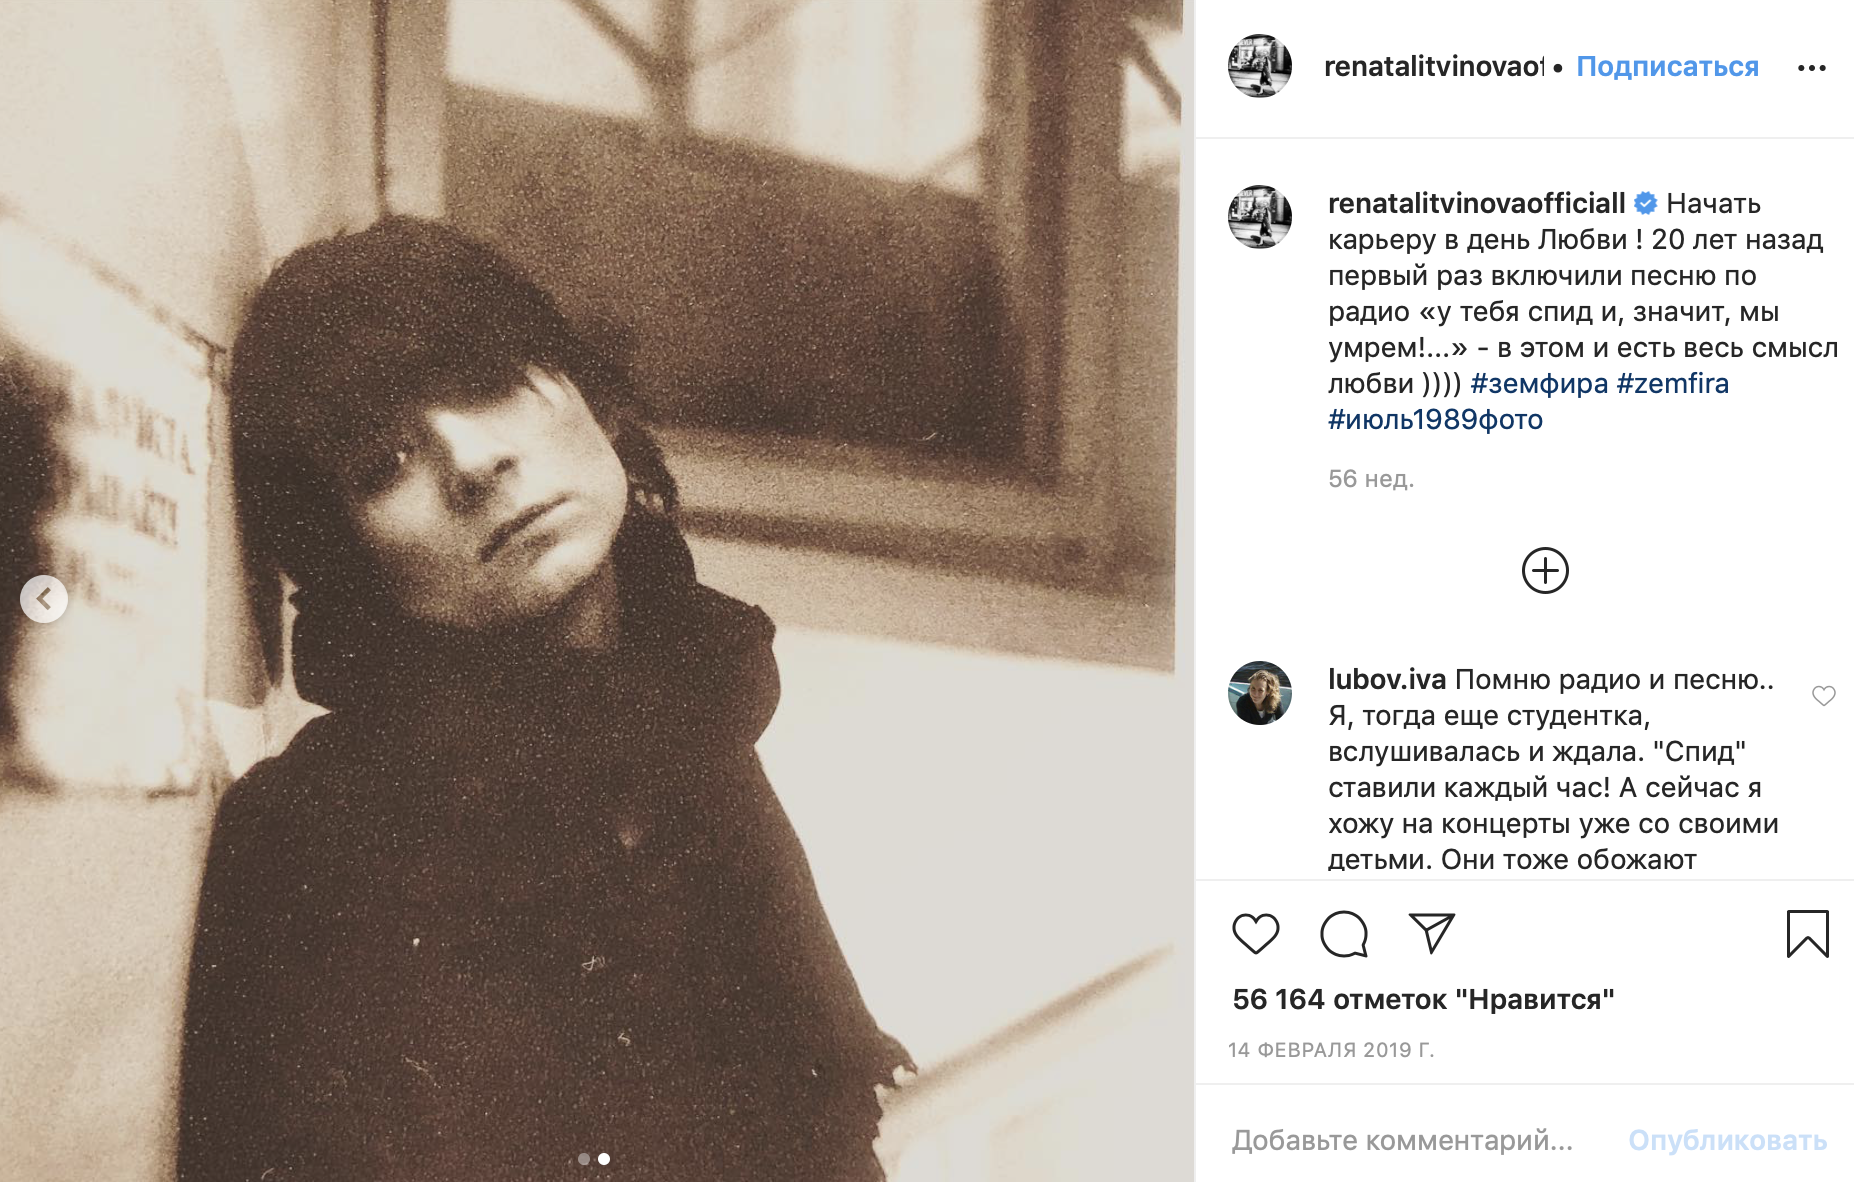Screen dimensions: 1854x1182
Task: Share post using paper plane icon
Action: (1431, 933)
